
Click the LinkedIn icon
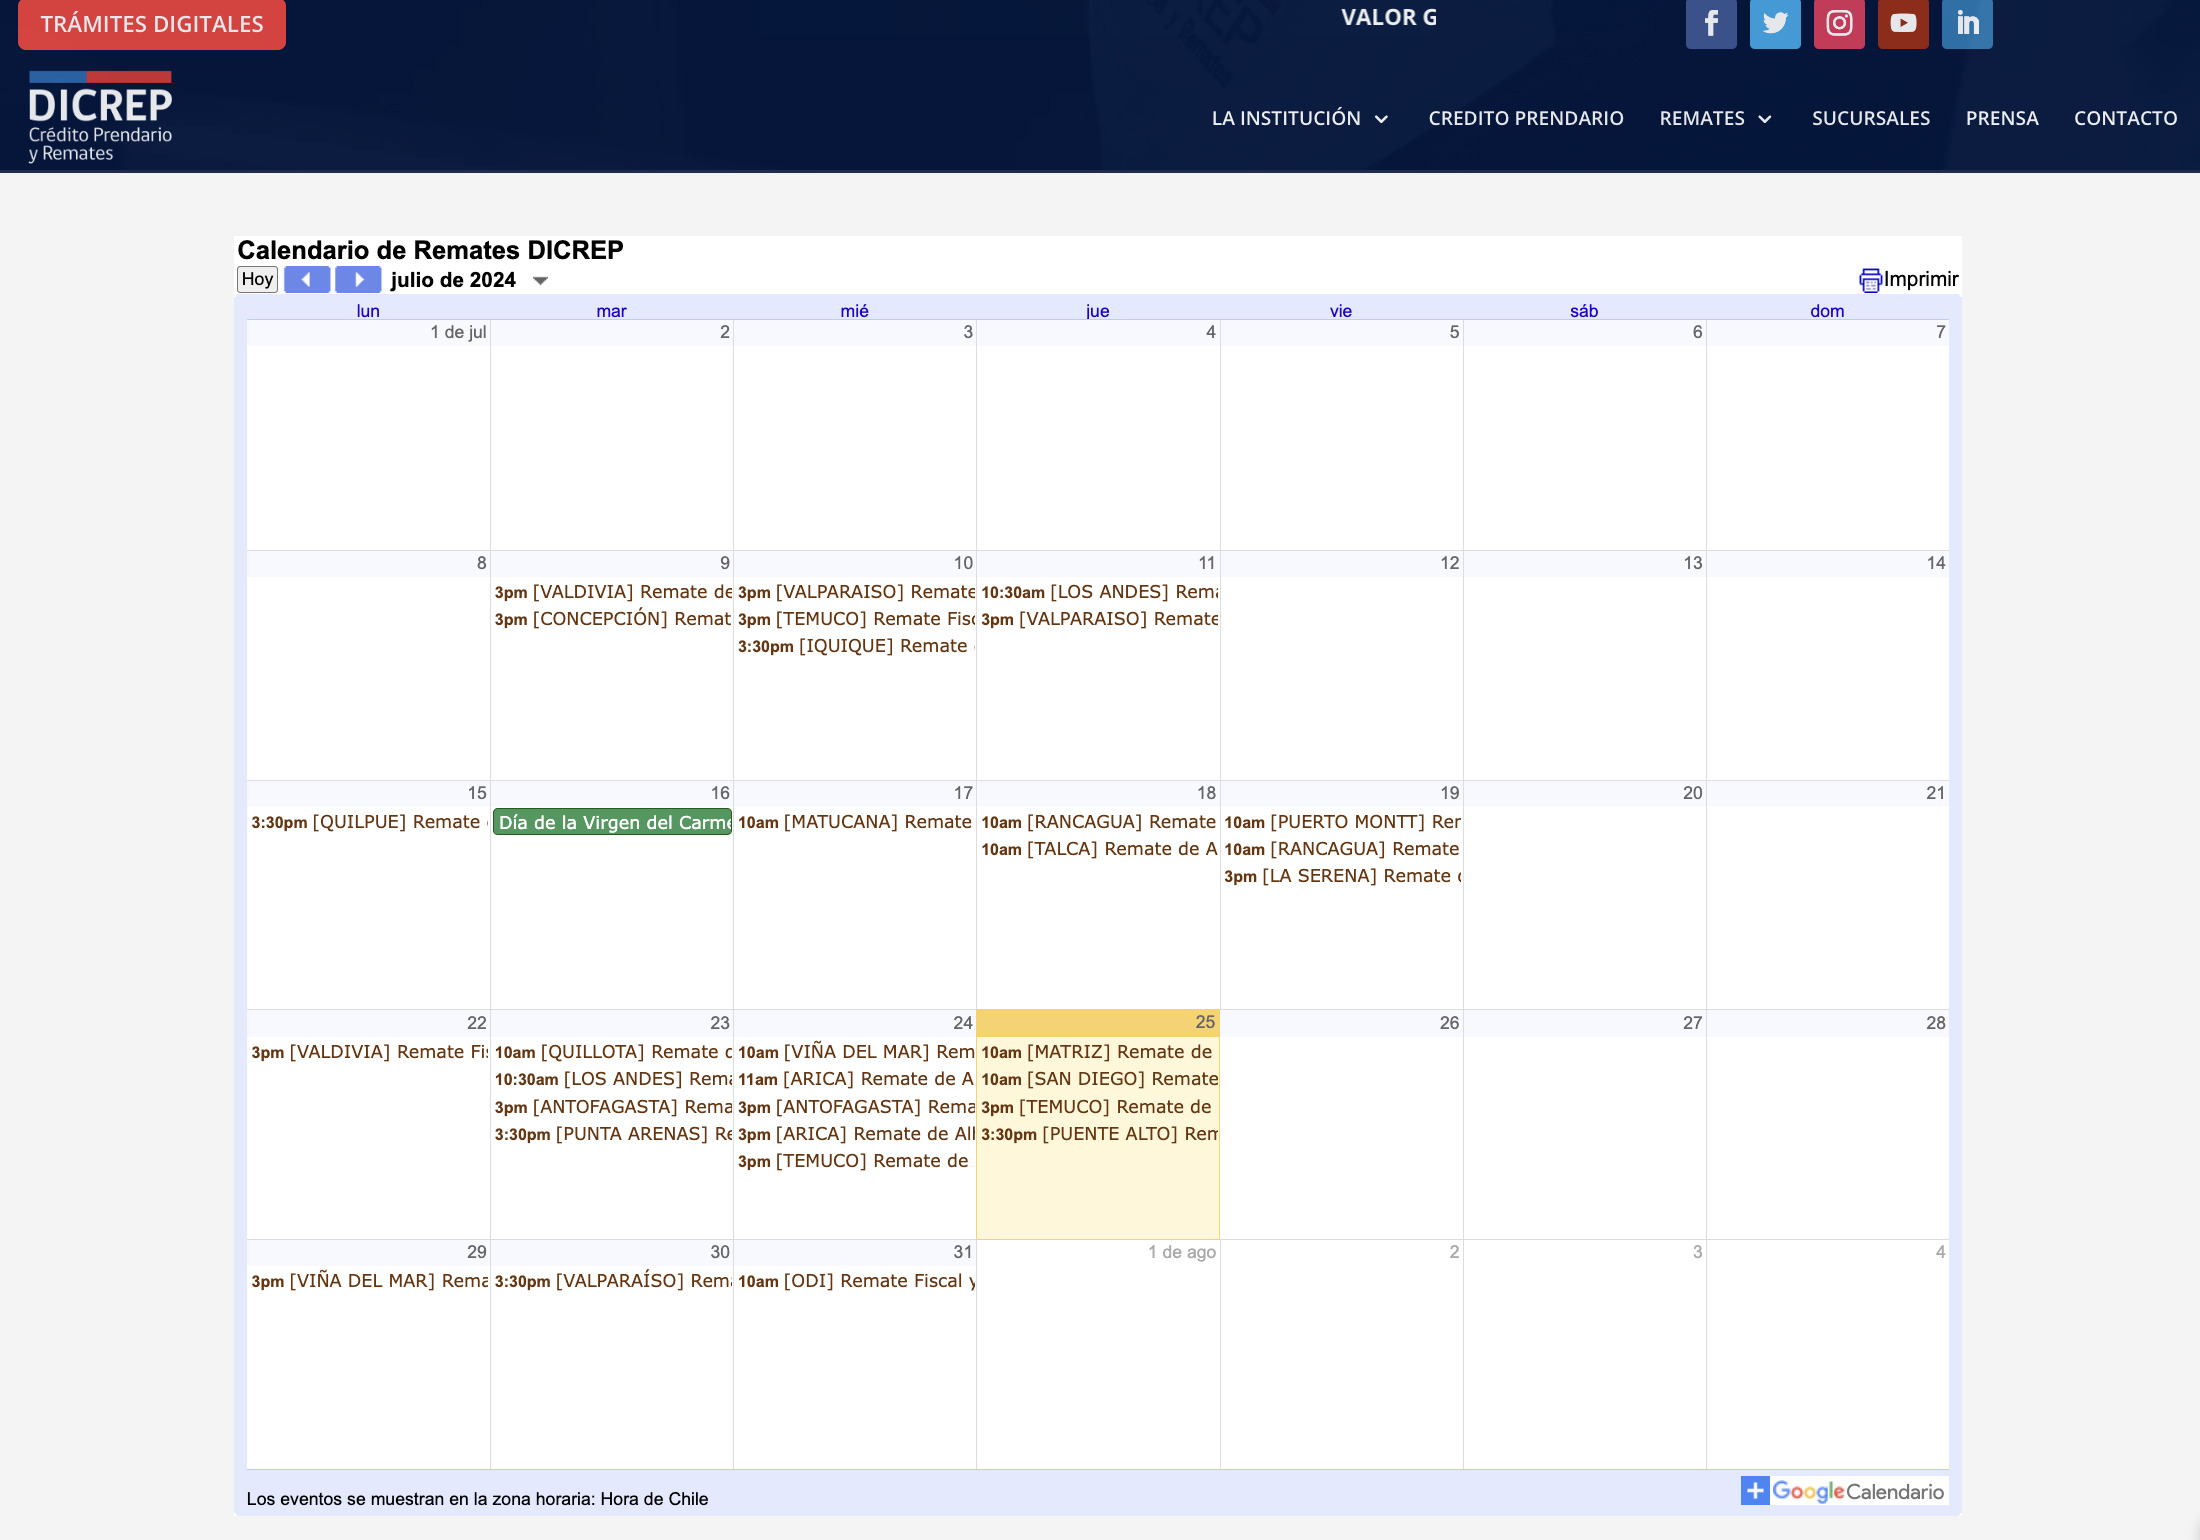point(1967,23)
